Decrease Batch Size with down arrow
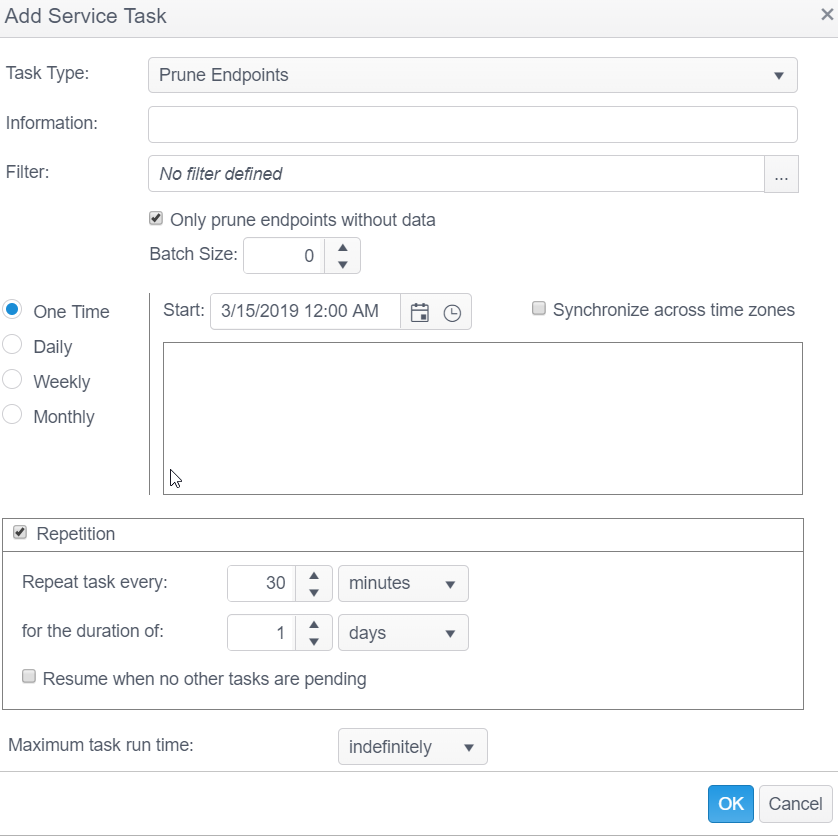The width and height of the screenshot is (838, 836). click(x=342, y=265)
